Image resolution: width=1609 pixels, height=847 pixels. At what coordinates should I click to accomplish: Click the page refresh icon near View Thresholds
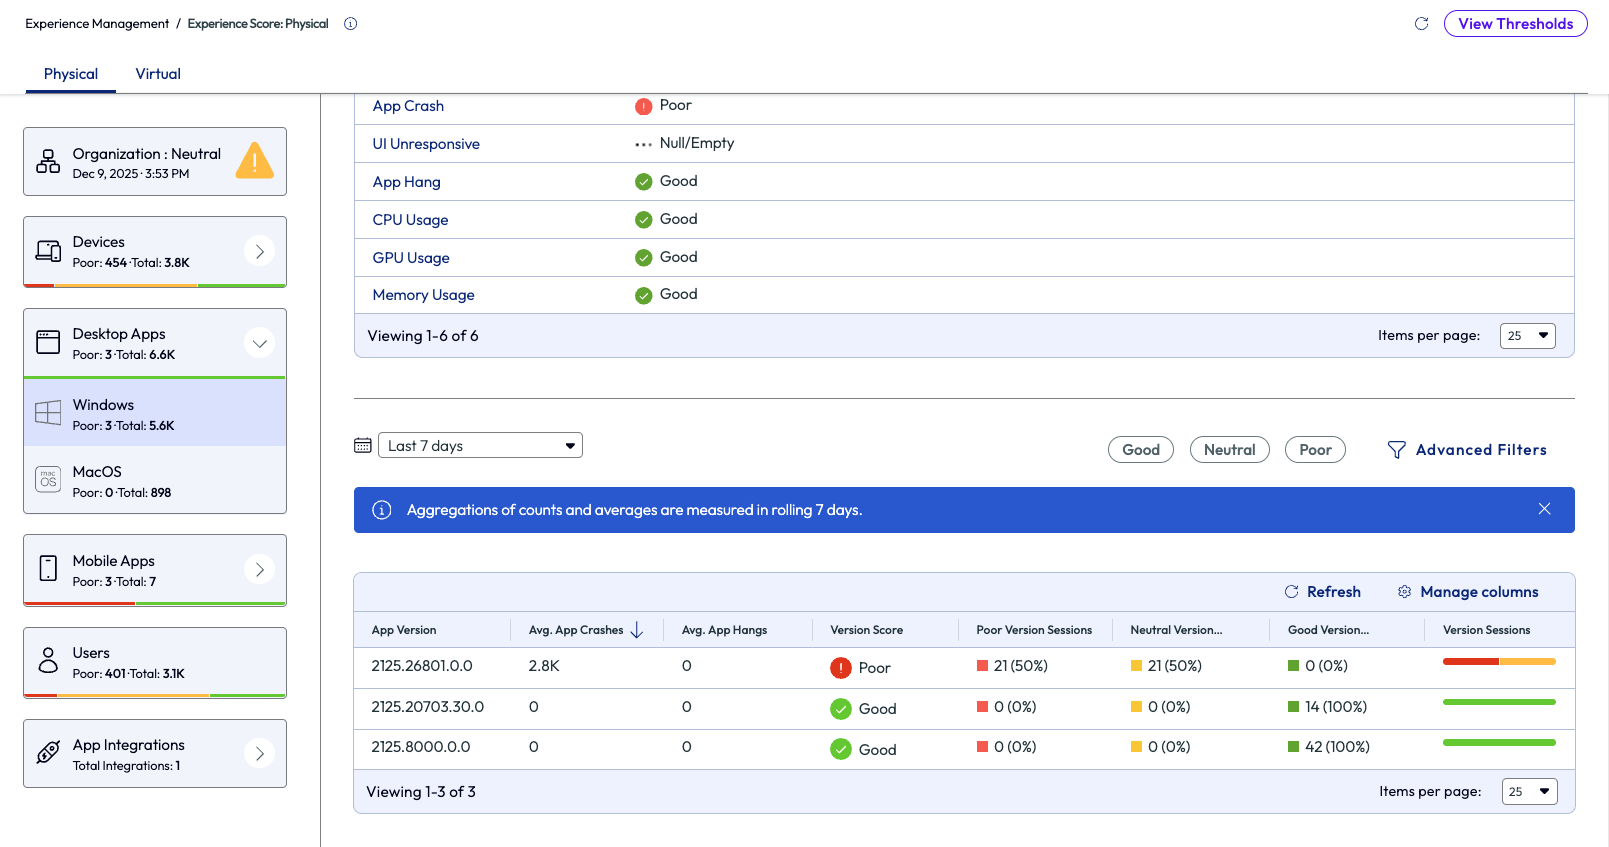click(x=1421, y=24)
